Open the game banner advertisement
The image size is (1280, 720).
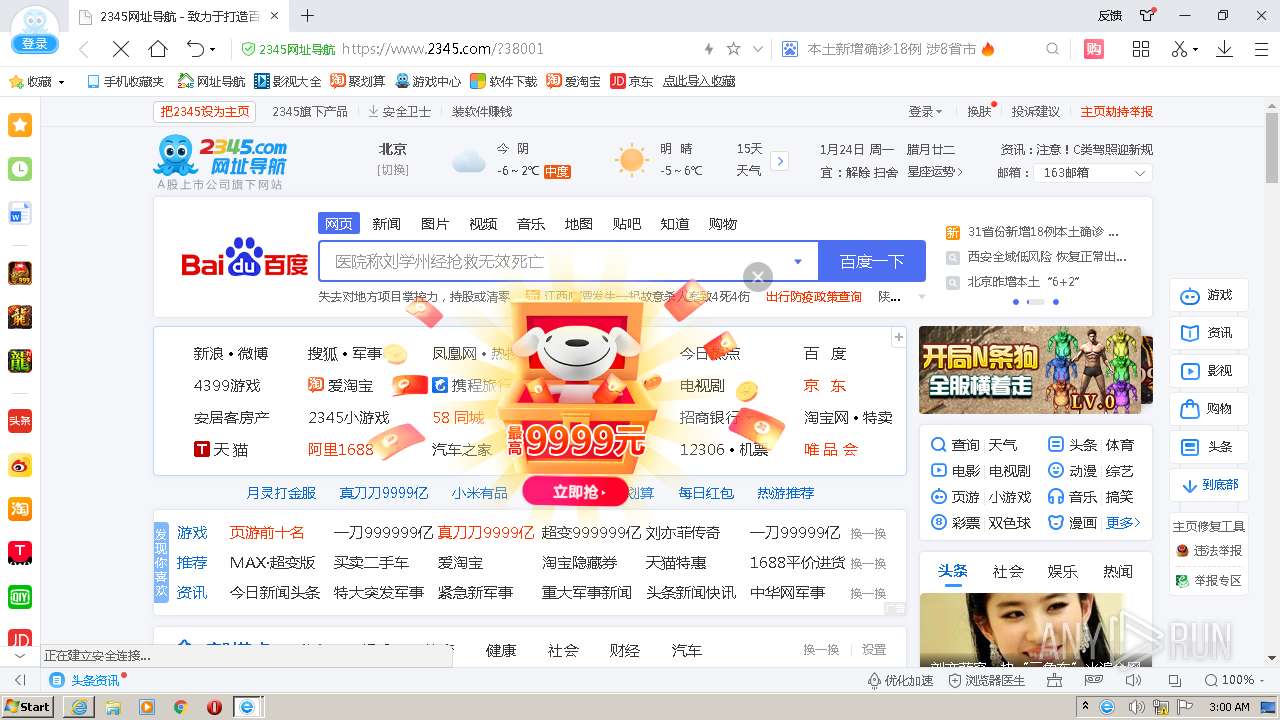1030,370
